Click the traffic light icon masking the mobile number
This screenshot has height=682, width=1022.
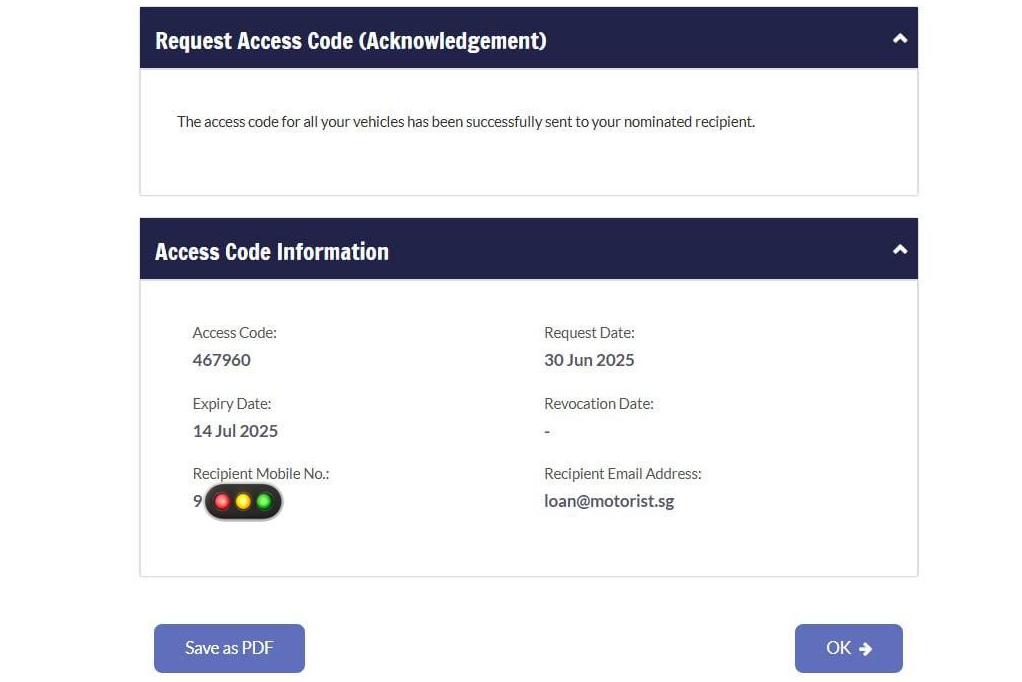click(243, 502)
